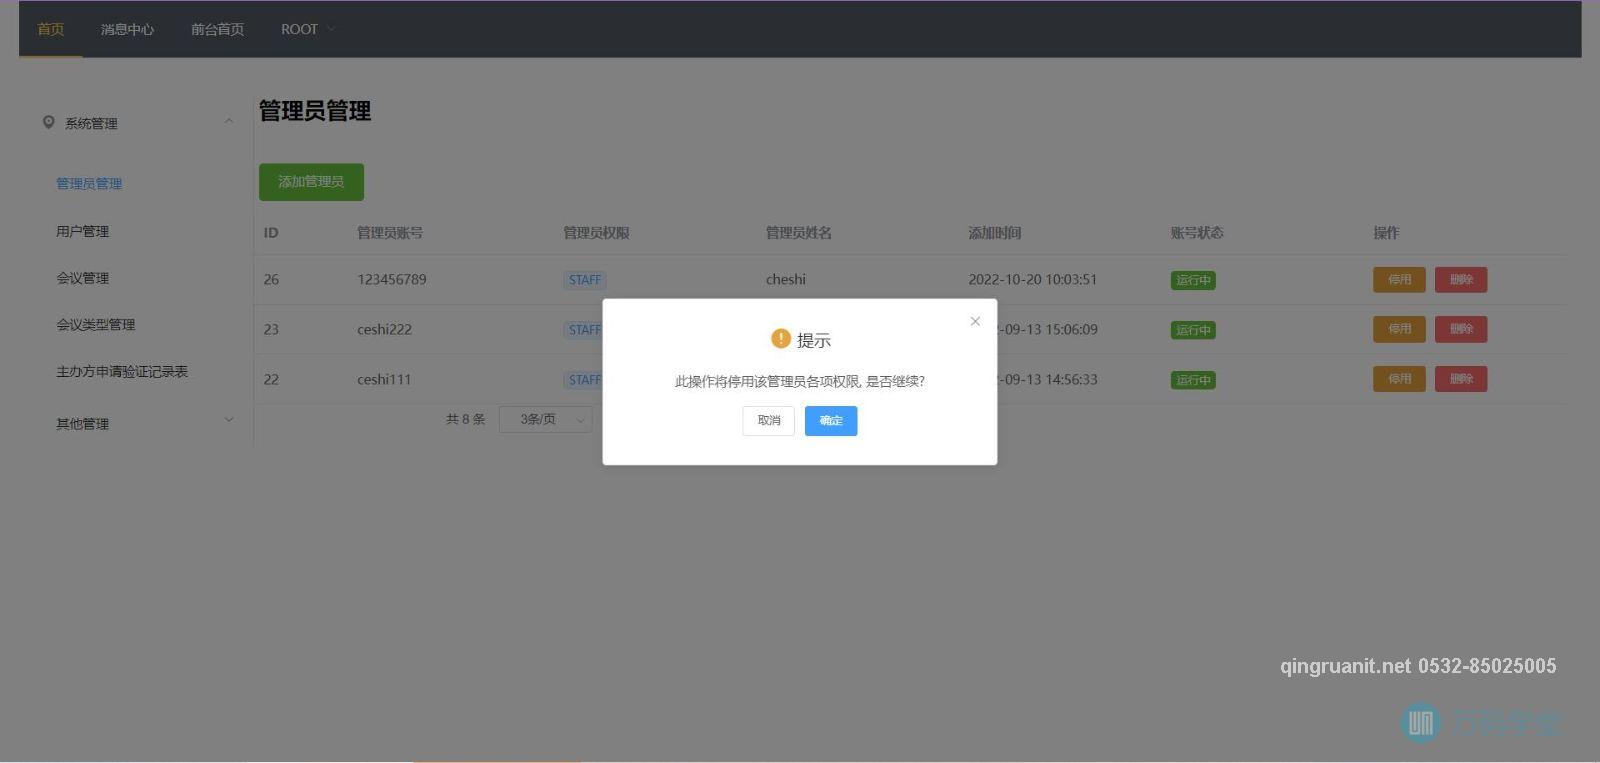Click 删除 for account ceshi222
The width and height of the screenshot is (1600, 763).
tap(1461, 329)
